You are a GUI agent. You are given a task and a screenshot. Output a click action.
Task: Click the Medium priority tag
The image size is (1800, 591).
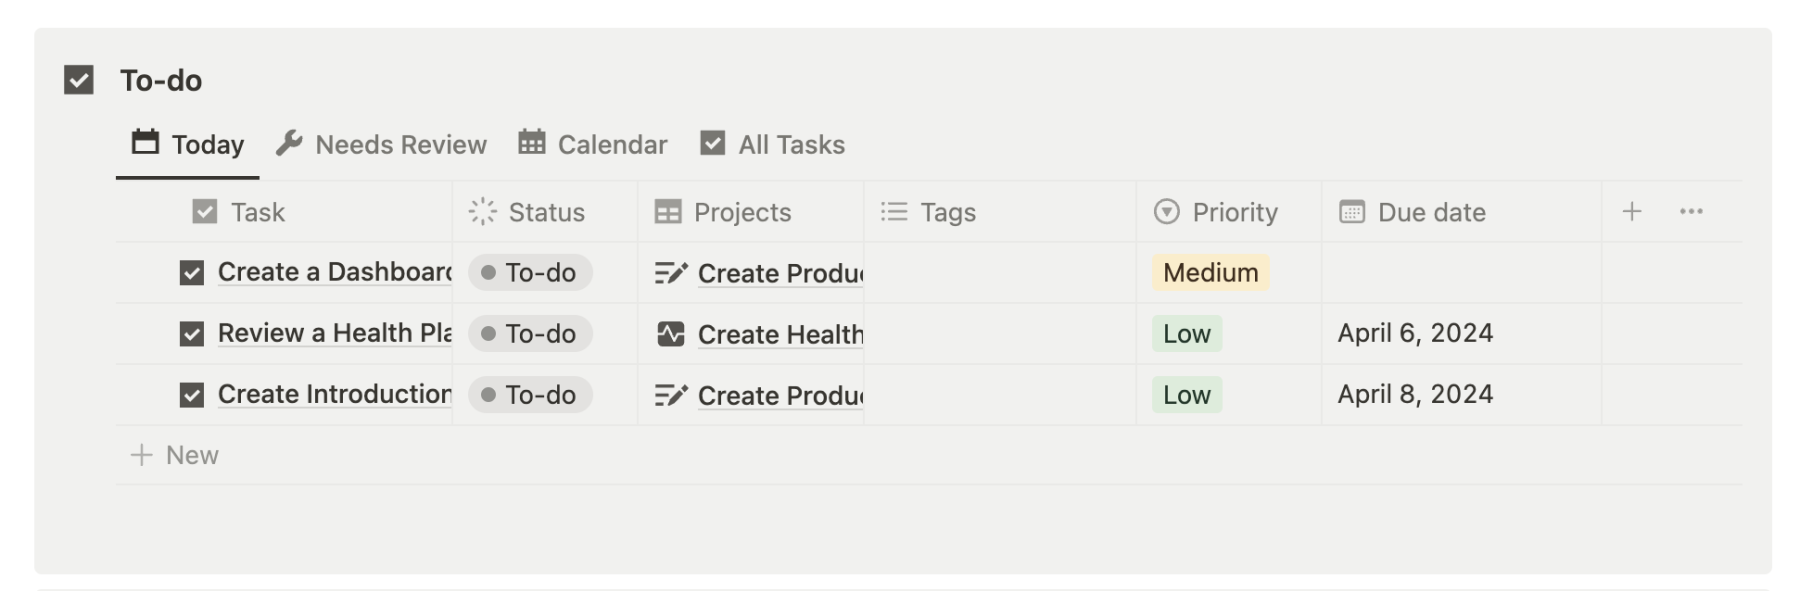[x=1210, y=273]
